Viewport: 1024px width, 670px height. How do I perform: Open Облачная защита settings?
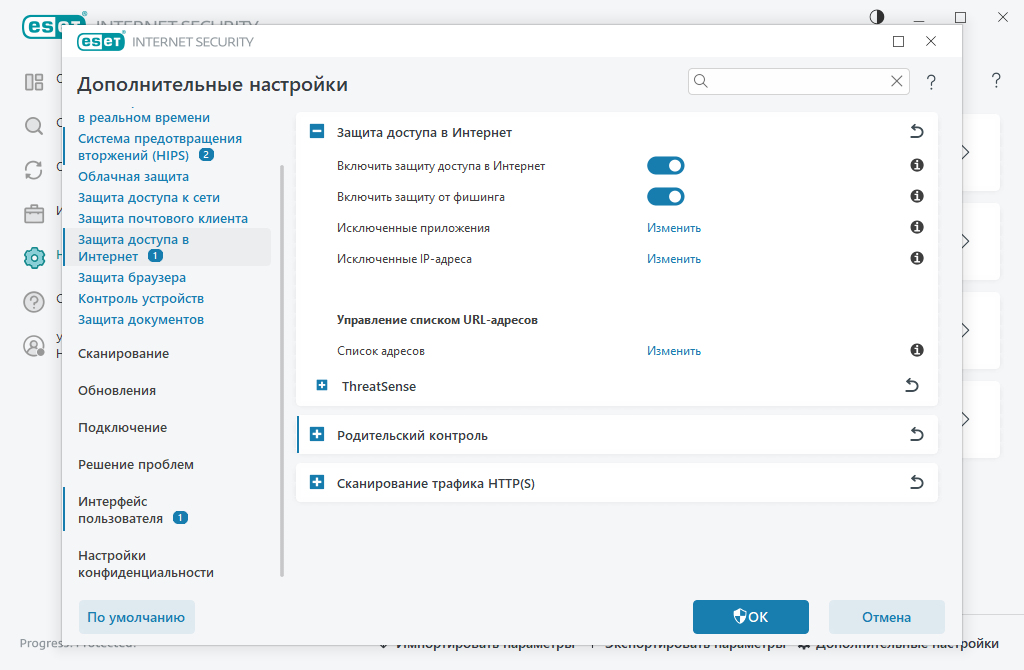[133, 176]
